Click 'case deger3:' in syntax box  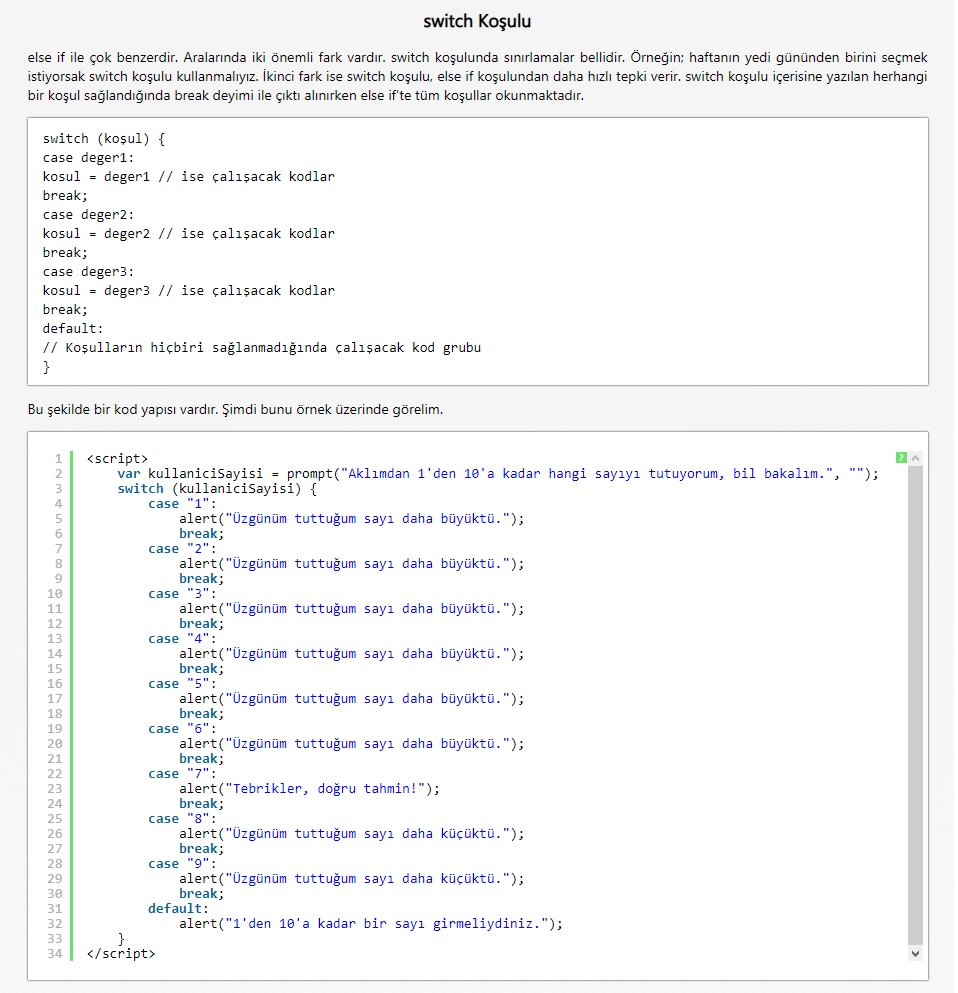coord(89,272)
